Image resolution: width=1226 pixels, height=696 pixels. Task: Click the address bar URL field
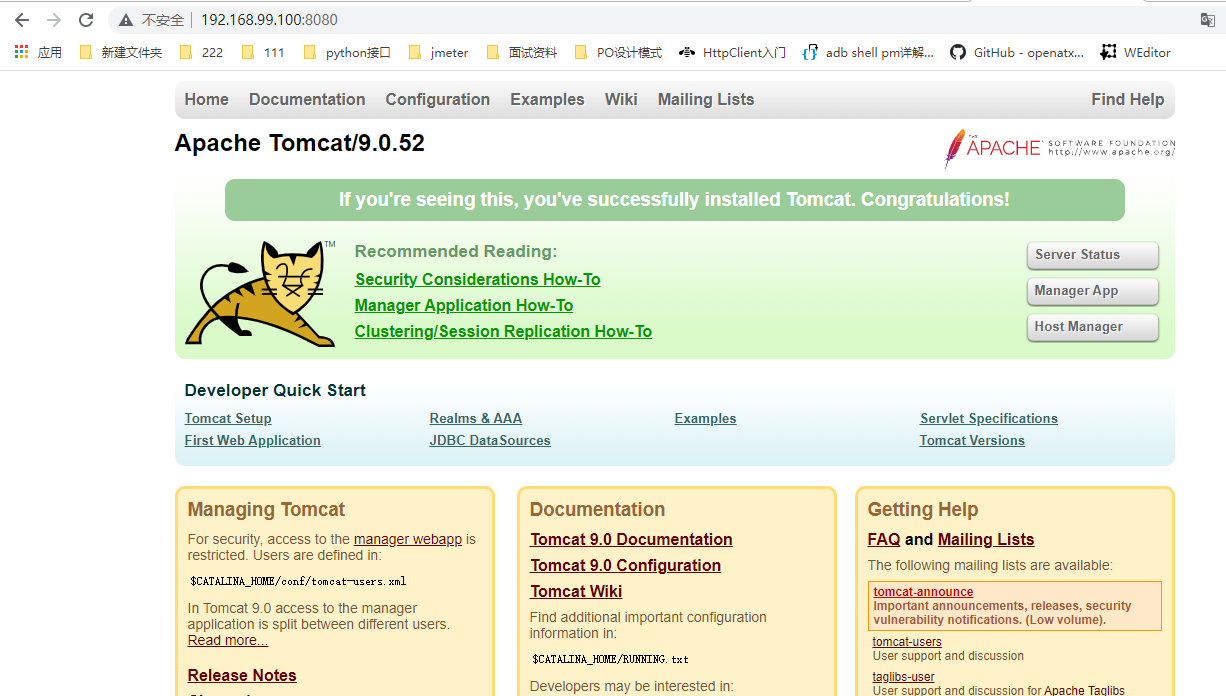(650, 20)
